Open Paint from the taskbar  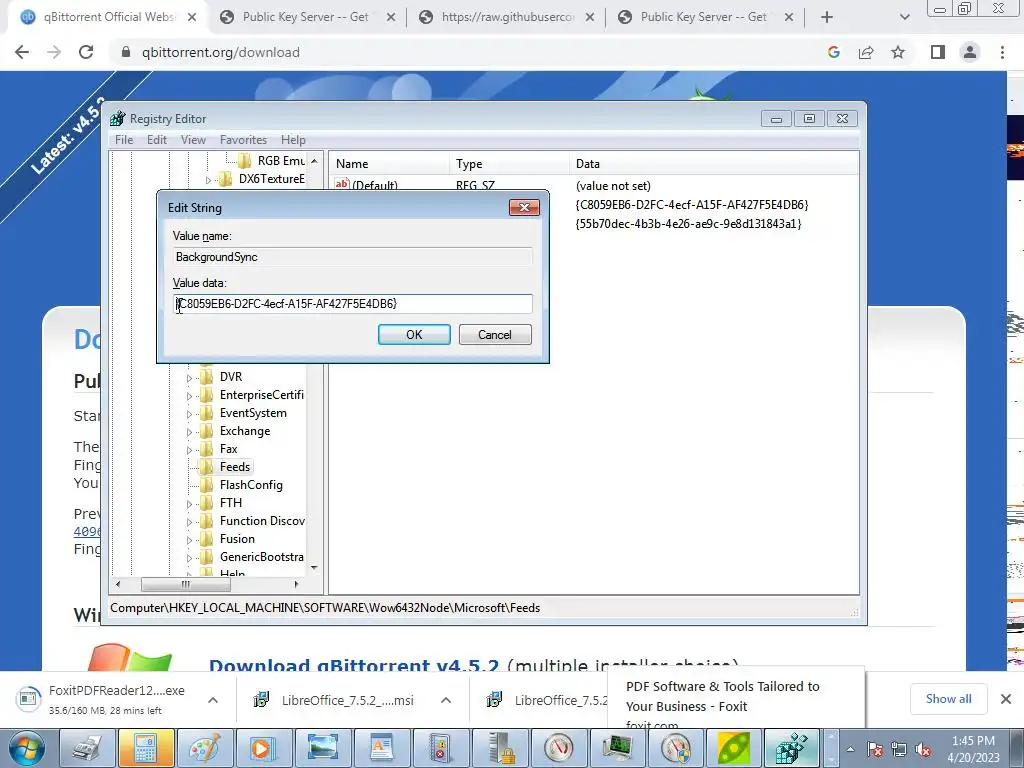tap(204, 748)
